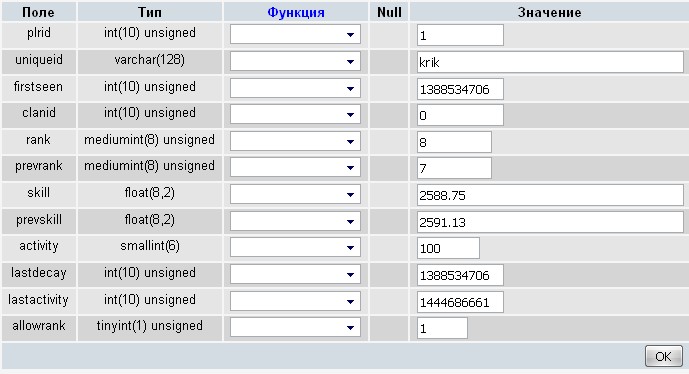Click the Поле column header
Image resolution: width=689 pixels, height=374 pixels.
point(38,12)
